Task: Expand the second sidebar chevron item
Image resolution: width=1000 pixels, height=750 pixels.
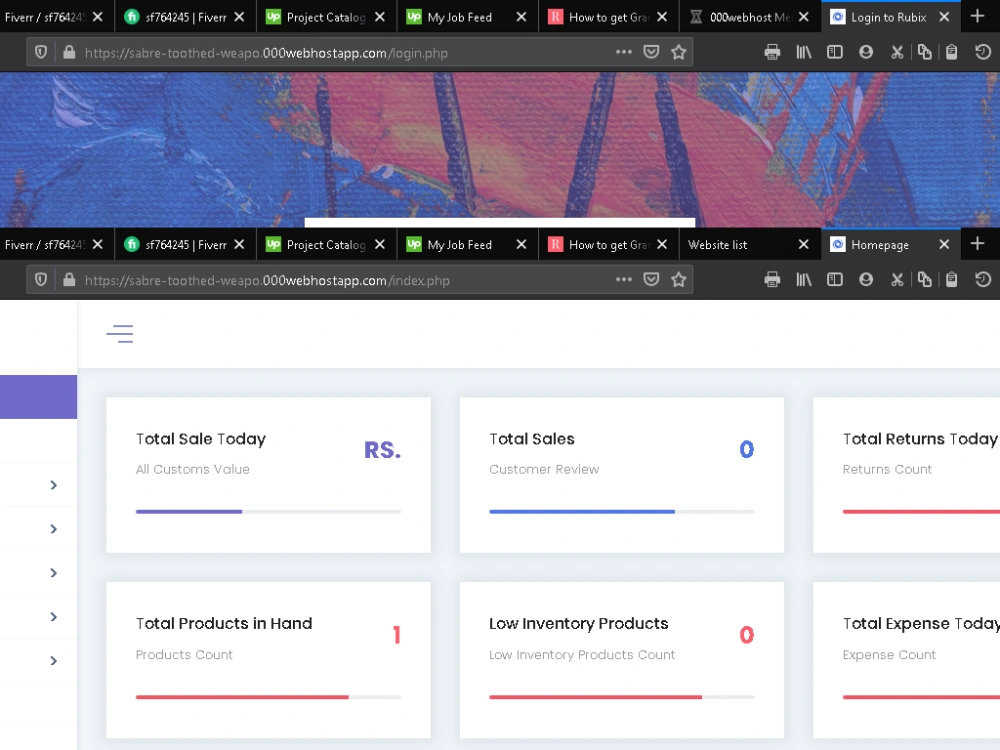Action: pos(54,529)
